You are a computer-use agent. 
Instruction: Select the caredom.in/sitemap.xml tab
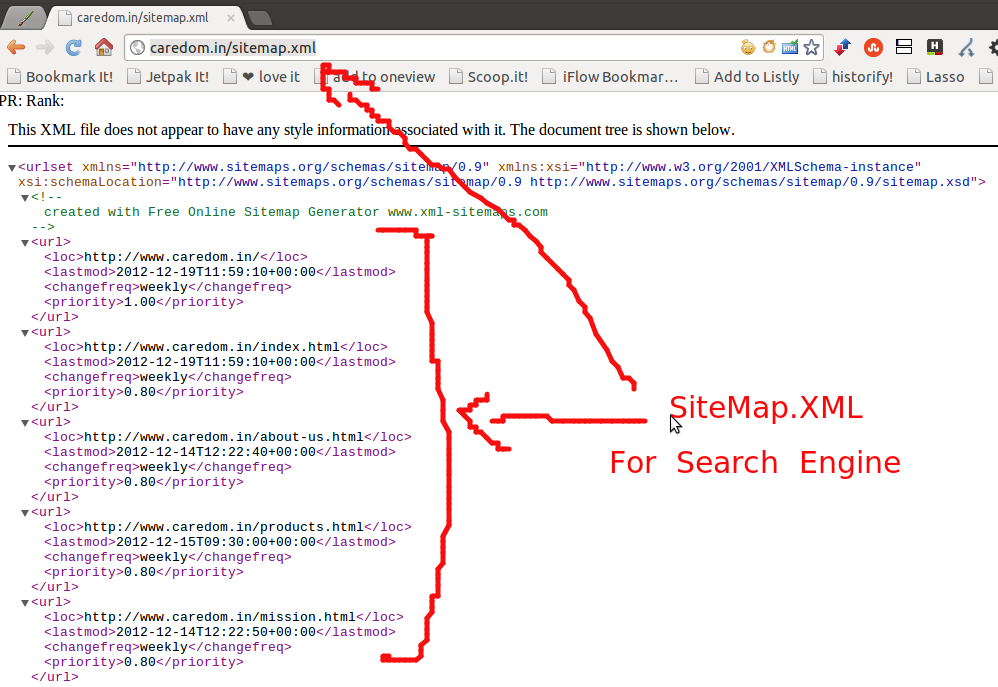143,18
